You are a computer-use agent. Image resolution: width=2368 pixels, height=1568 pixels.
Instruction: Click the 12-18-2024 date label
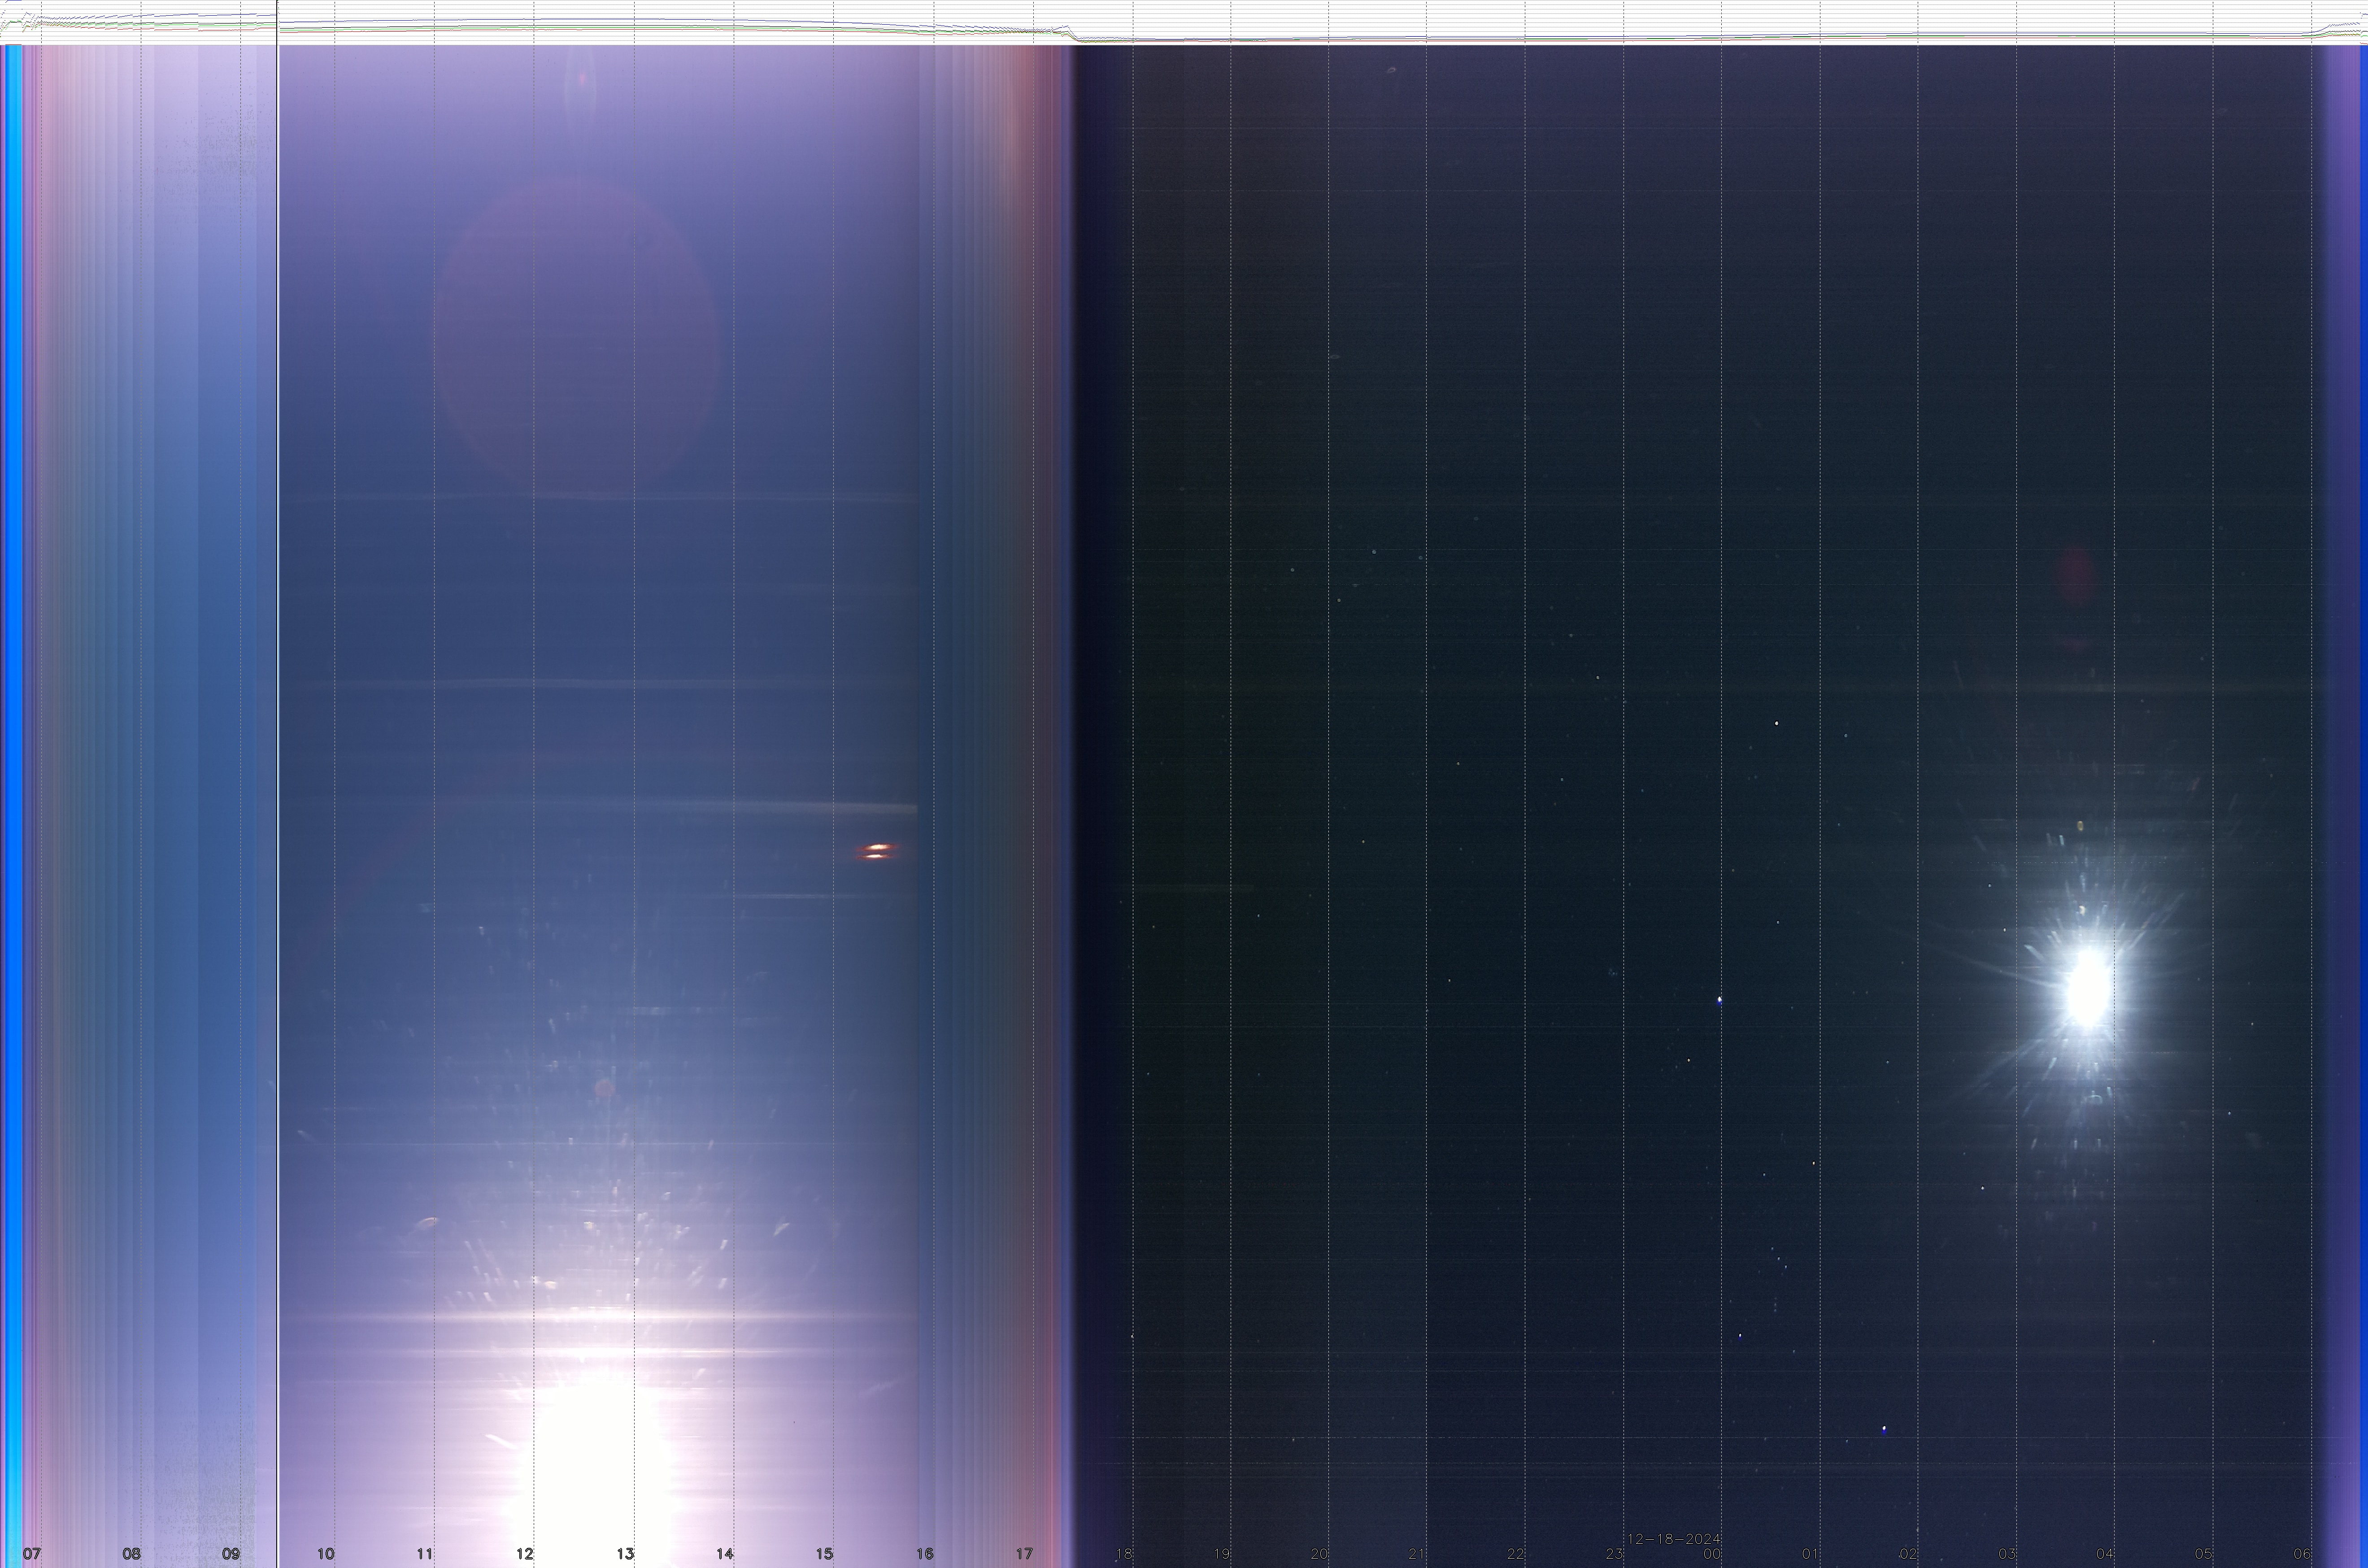[x=1674, y=1538]
